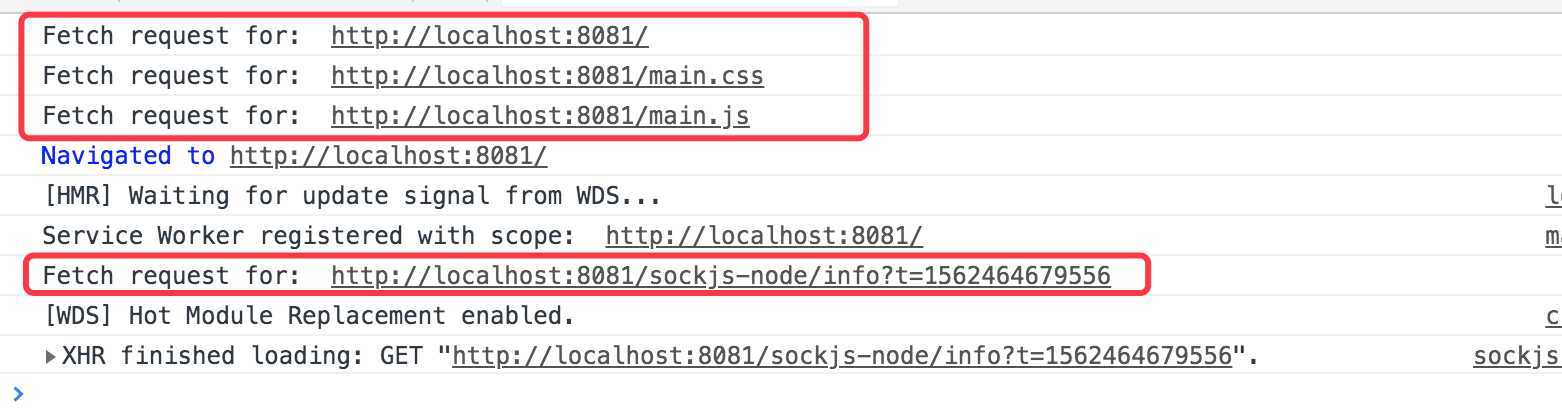Open the first fetched localhost:8081/ link

490,36
